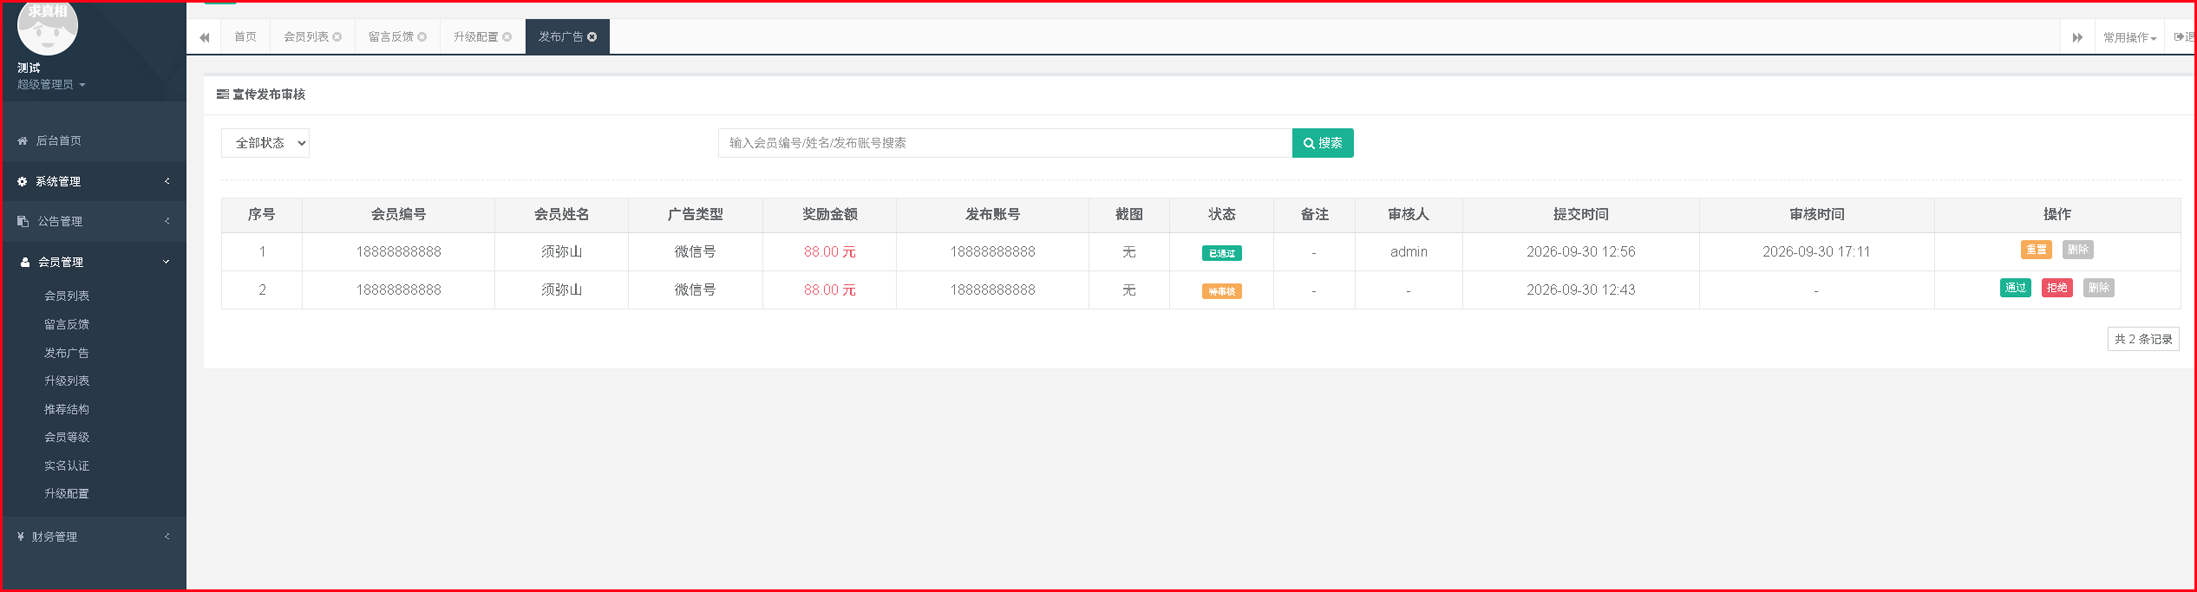This screenshot has width=2197, height=592.
Task: Click time 2026-09-30 12:43
Action: [1580, 290]
